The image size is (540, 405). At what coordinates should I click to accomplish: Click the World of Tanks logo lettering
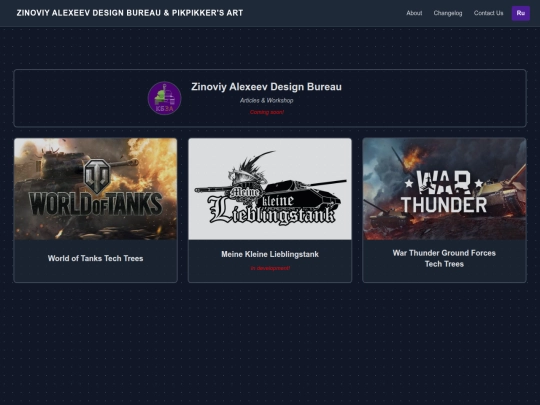point(95,204)
